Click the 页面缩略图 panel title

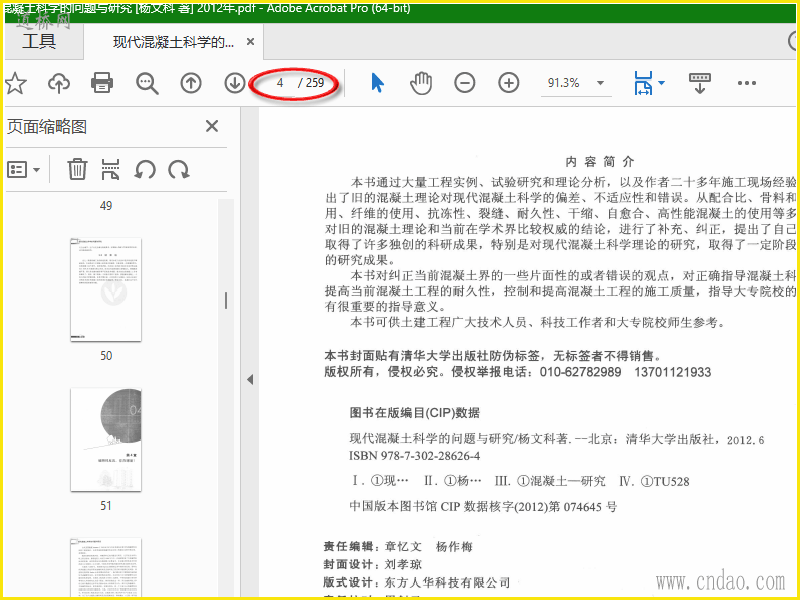[x=47, y=127]
